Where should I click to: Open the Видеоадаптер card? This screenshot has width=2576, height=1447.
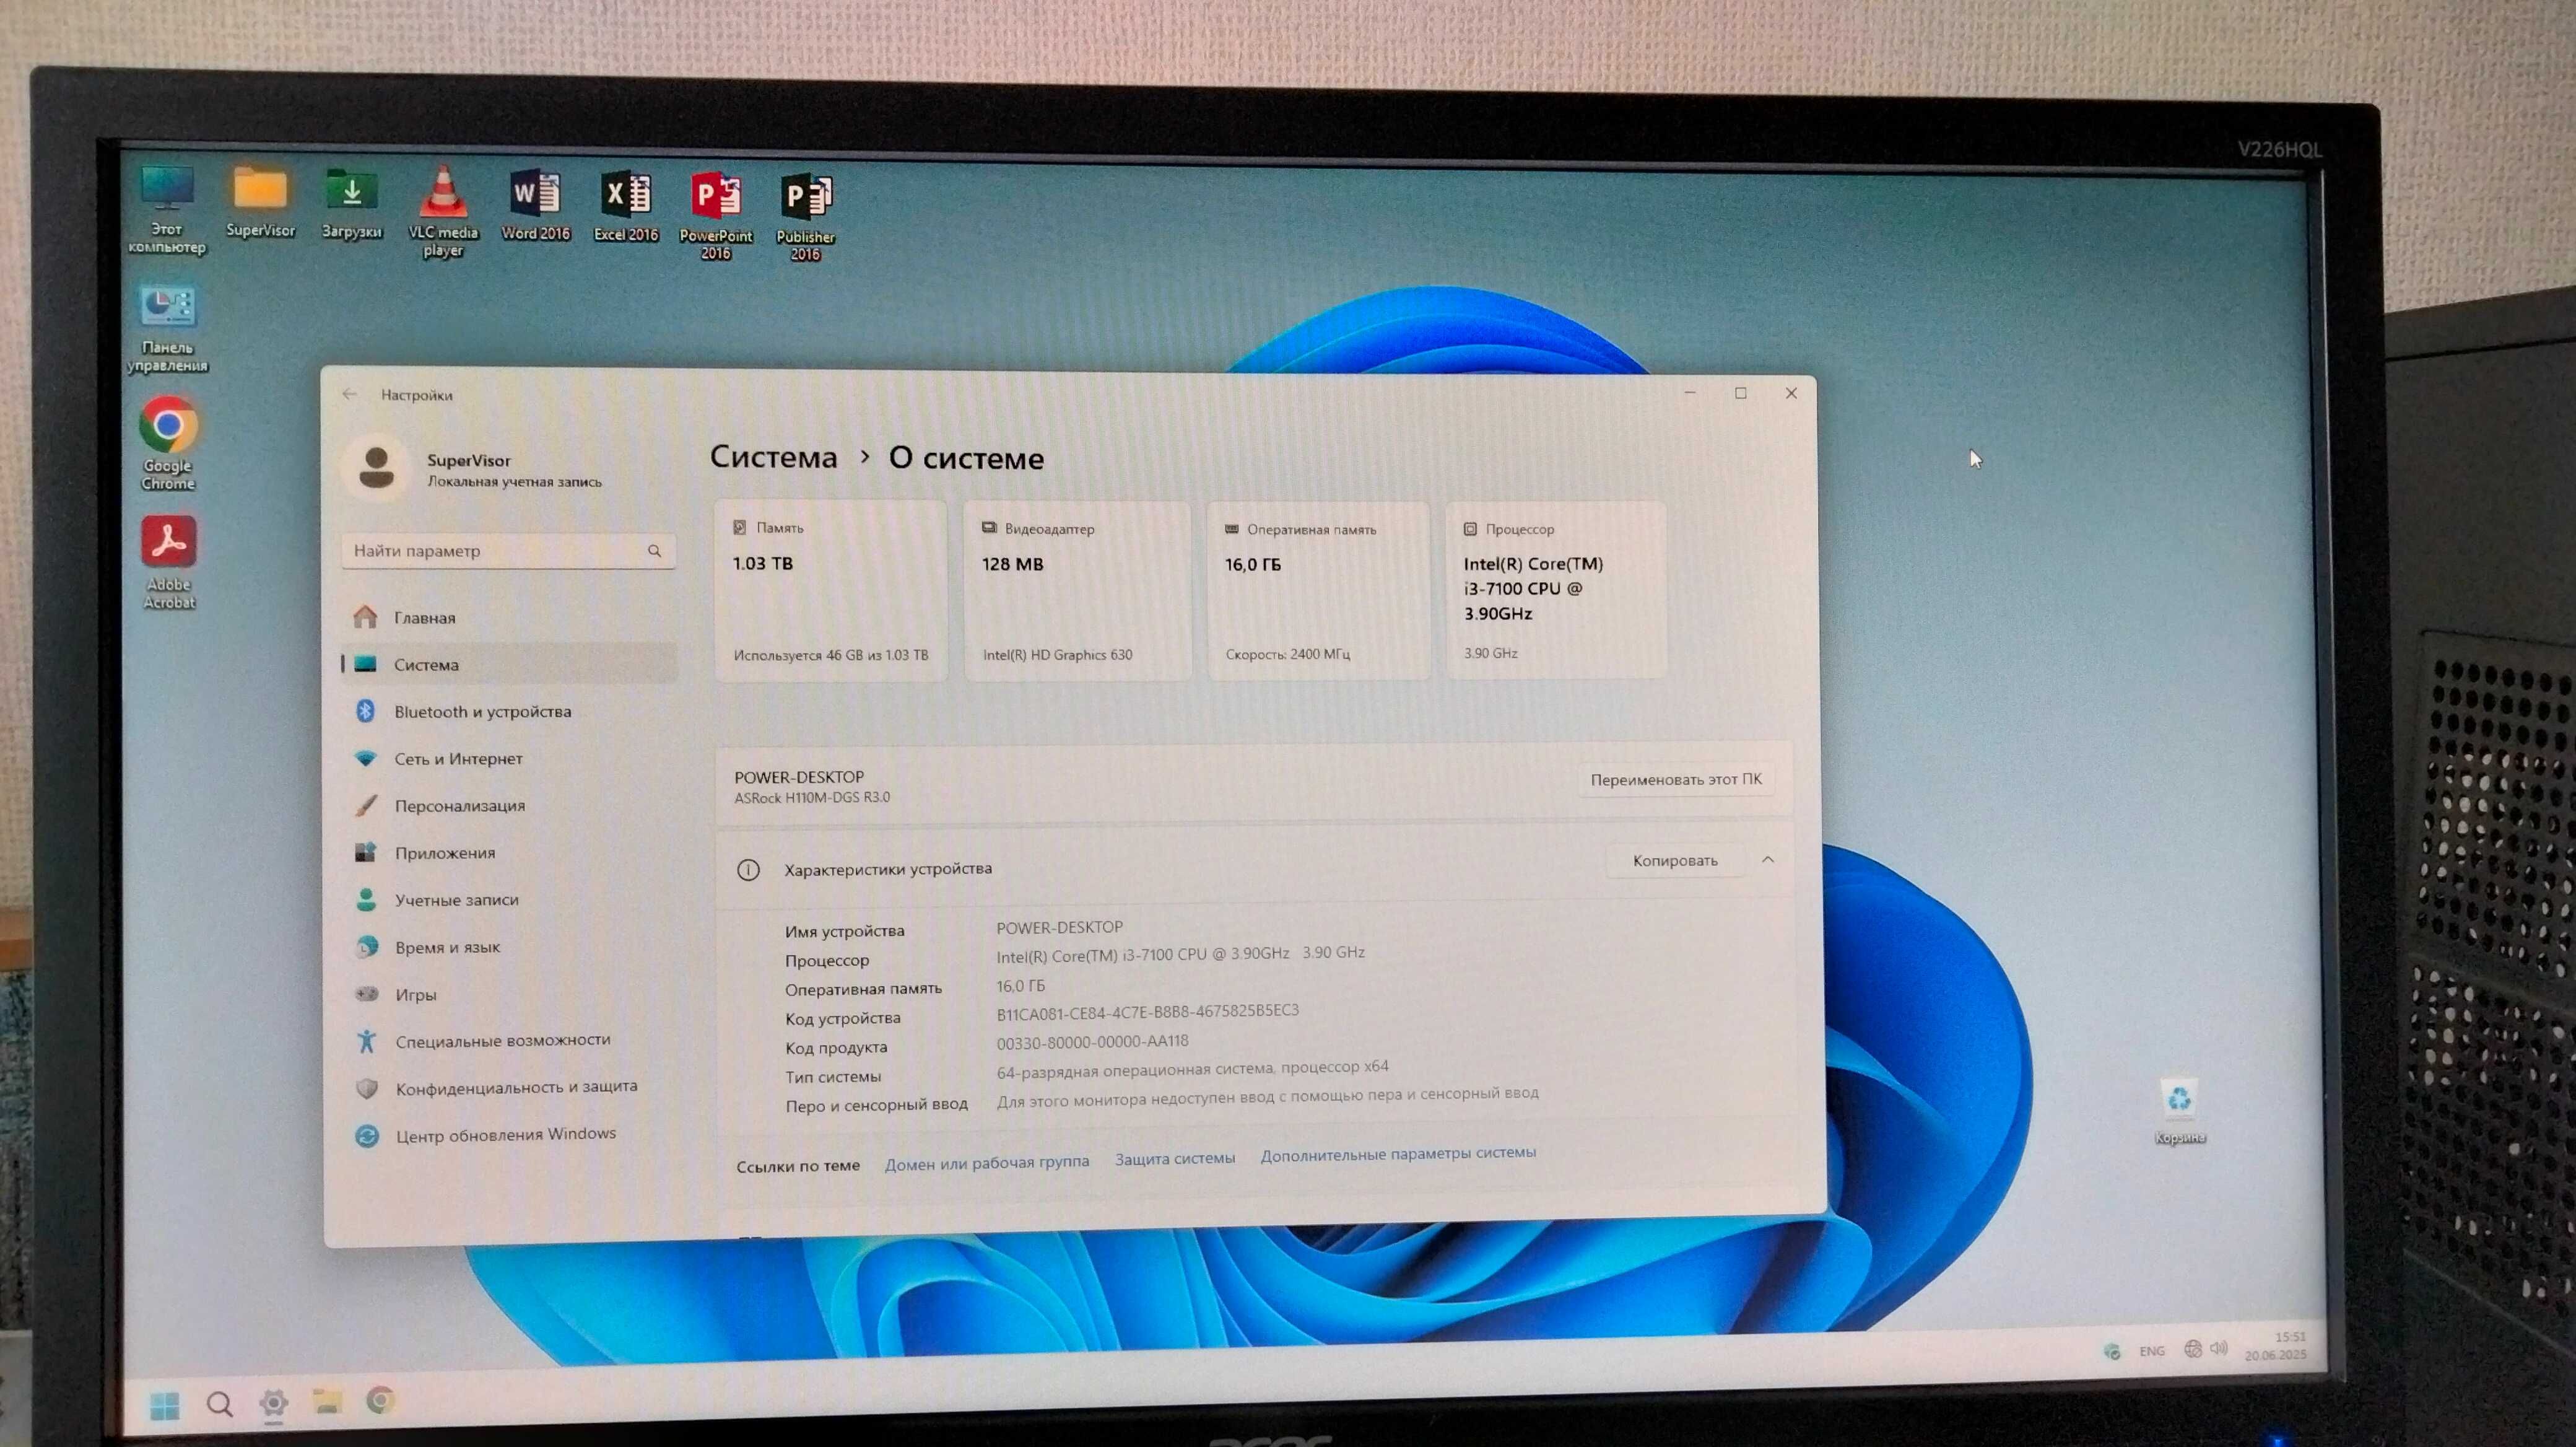point(1077,590)
